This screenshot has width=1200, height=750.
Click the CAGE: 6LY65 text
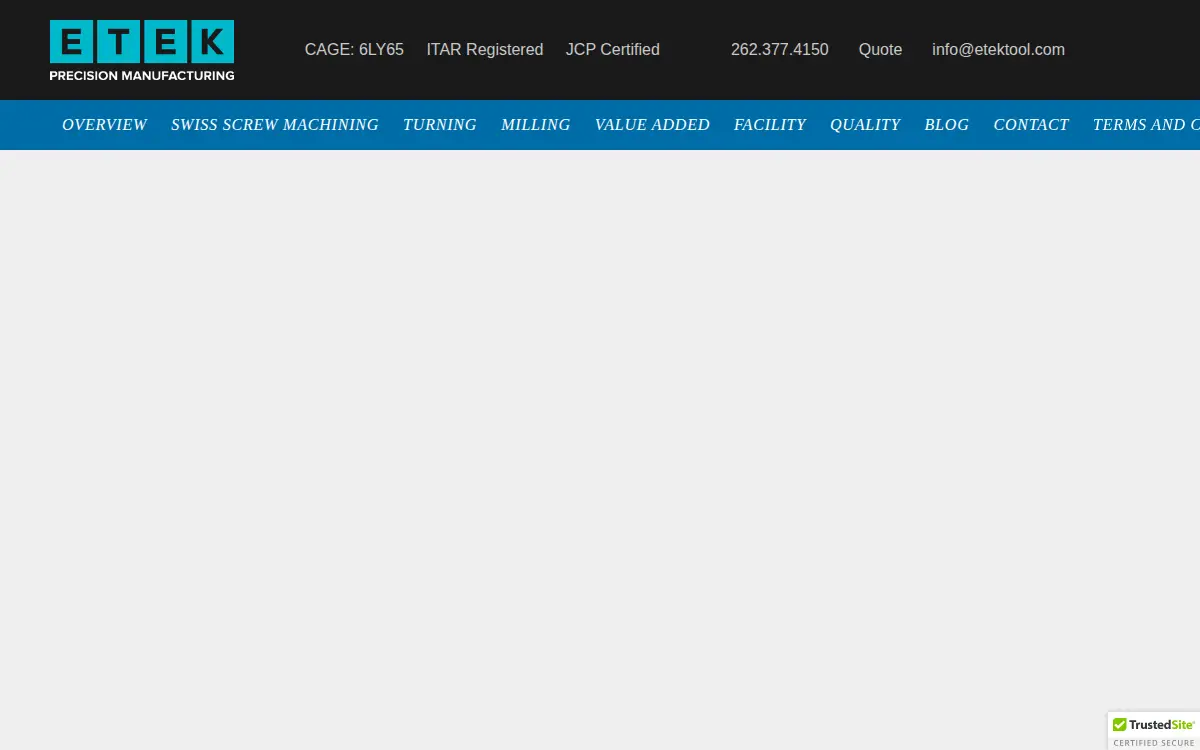(354, 49)
